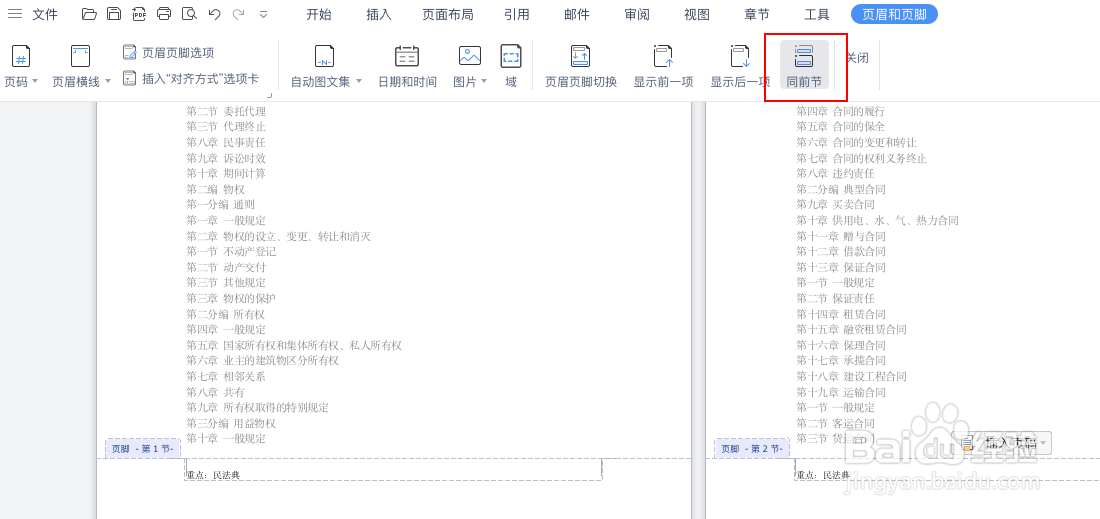This screenshot has height=519, width=1100.
Task: Open the hamburger menu icon
Action: [x=15, y=14]
